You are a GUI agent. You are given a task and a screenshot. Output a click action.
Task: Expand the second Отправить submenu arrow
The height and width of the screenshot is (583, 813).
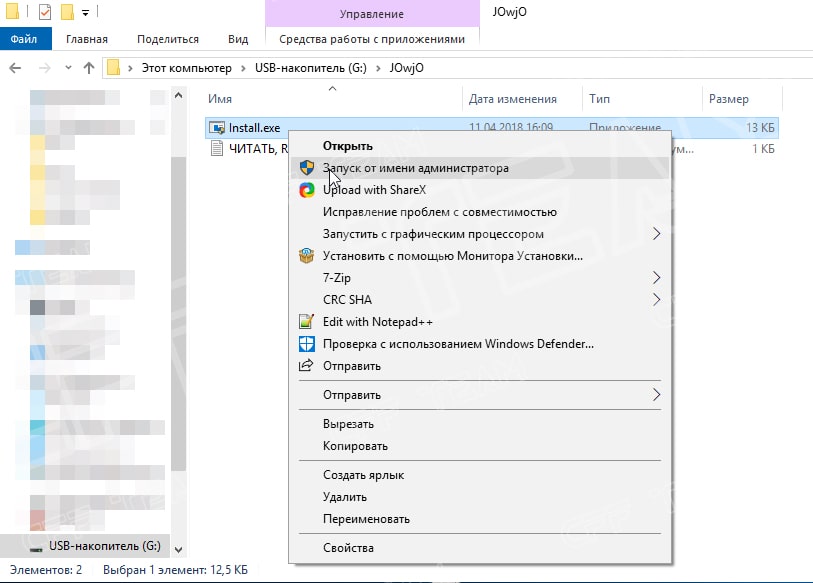656,395
